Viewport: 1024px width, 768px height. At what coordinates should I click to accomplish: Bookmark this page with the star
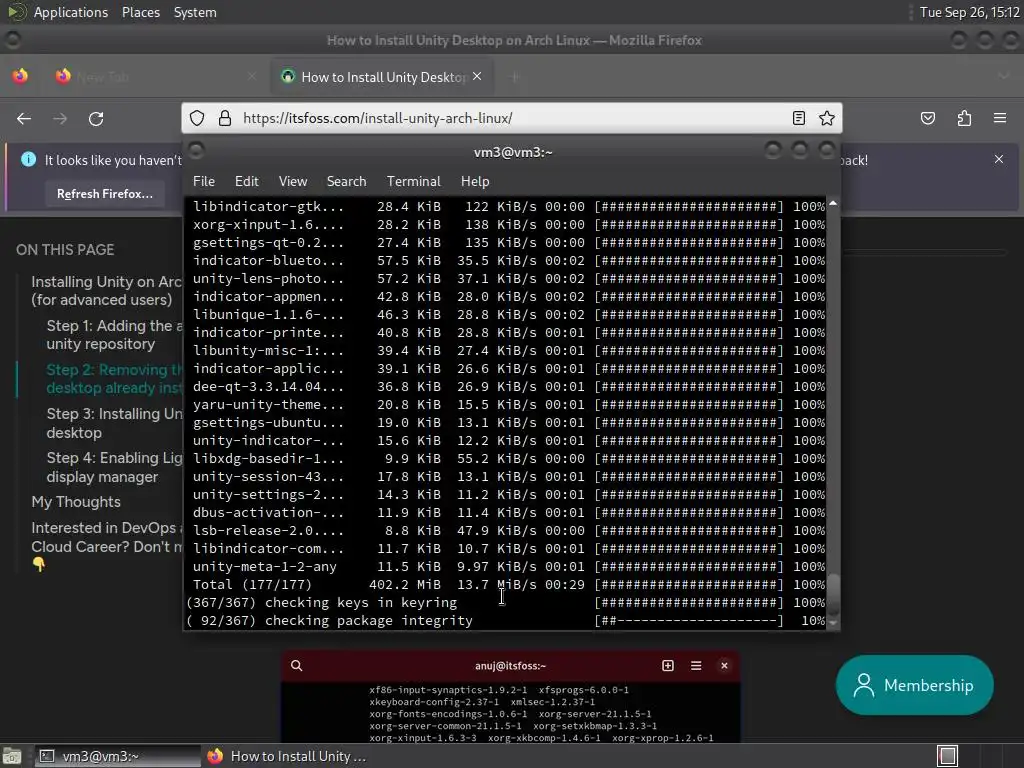[x=827, y=118]
